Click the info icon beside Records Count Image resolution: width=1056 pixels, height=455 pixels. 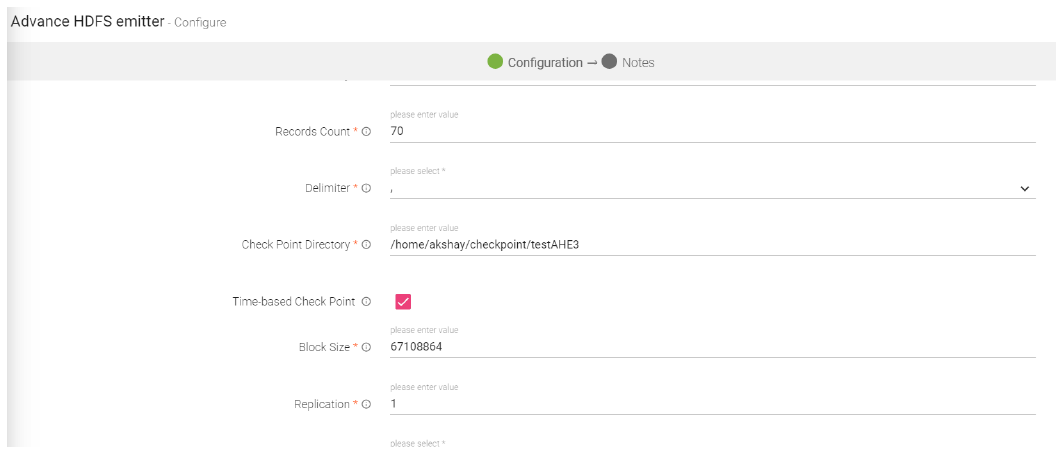[x=366, y=132]
